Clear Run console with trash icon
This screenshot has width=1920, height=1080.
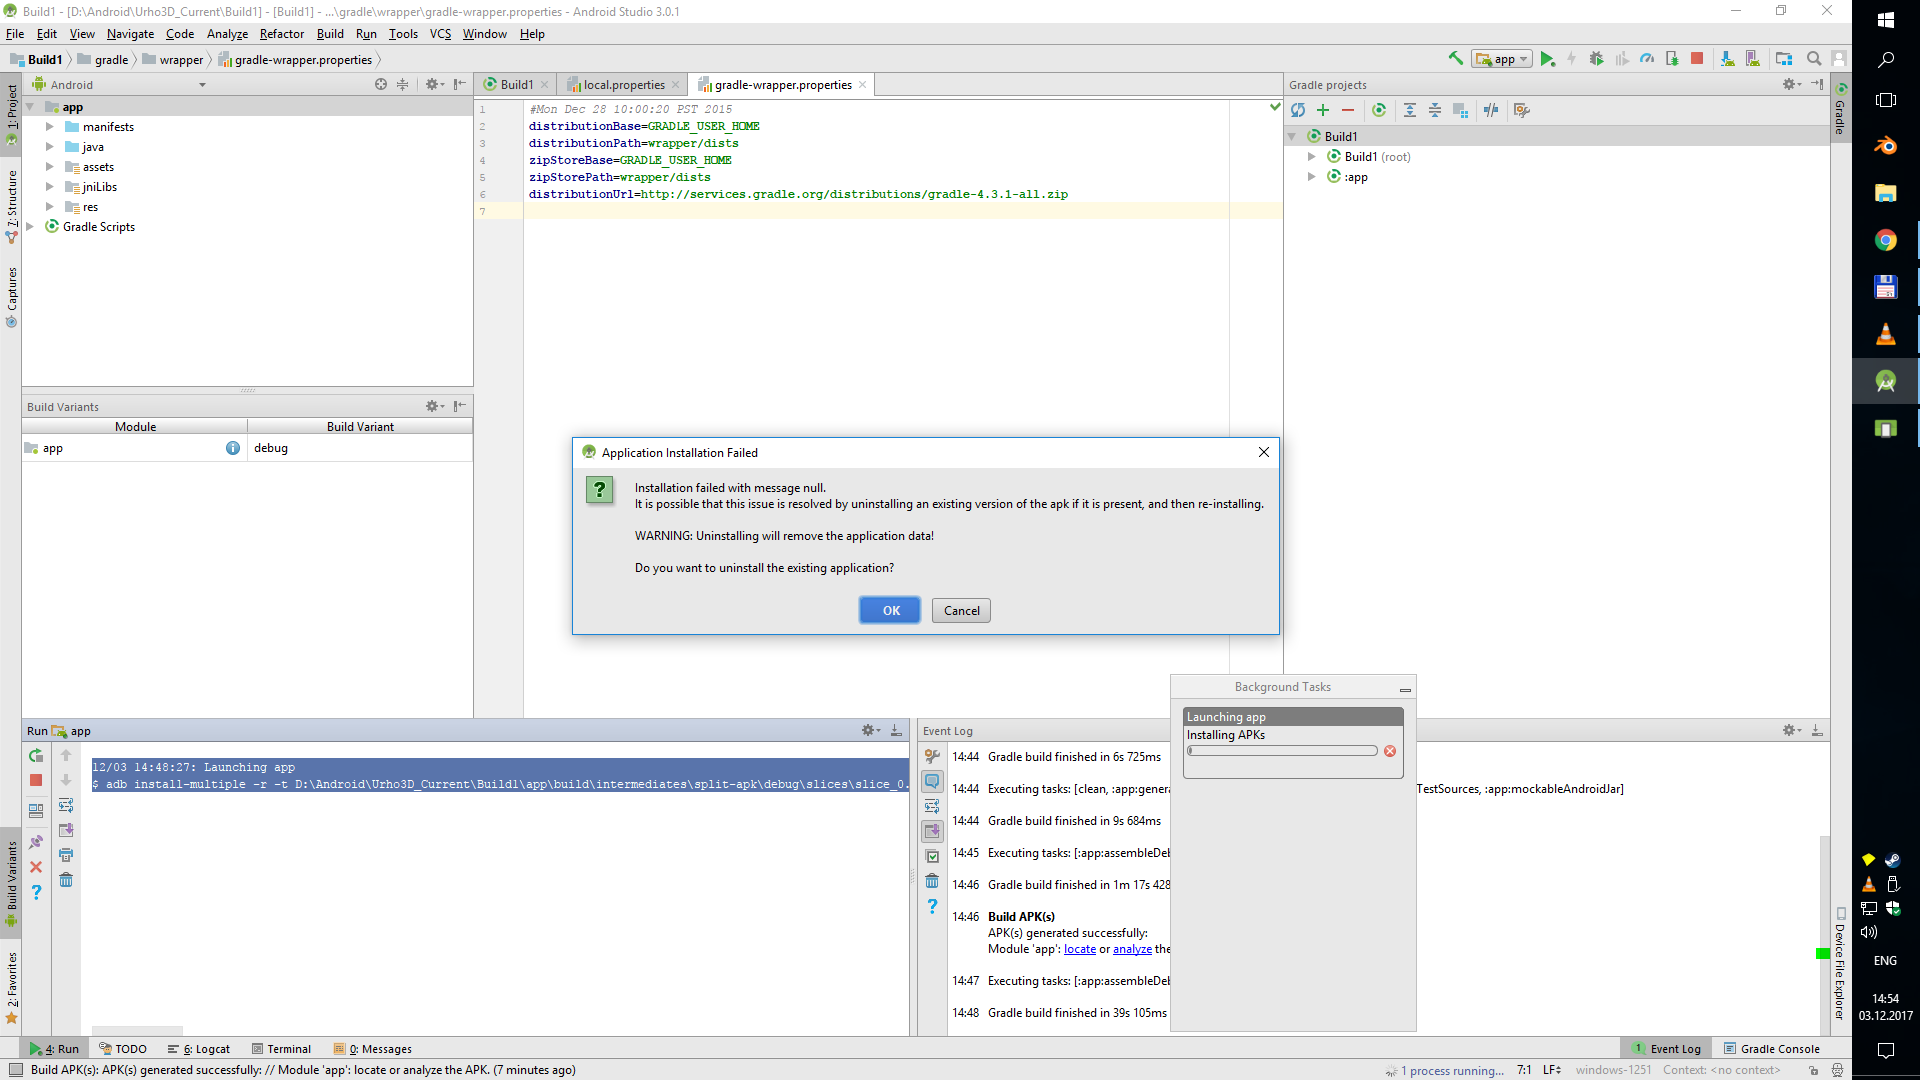[66, 880]
